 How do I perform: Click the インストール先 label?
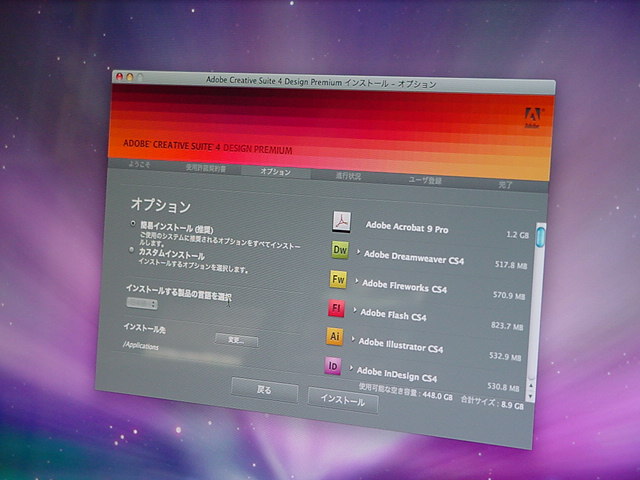pyautogui.click(x=144, y=328)
